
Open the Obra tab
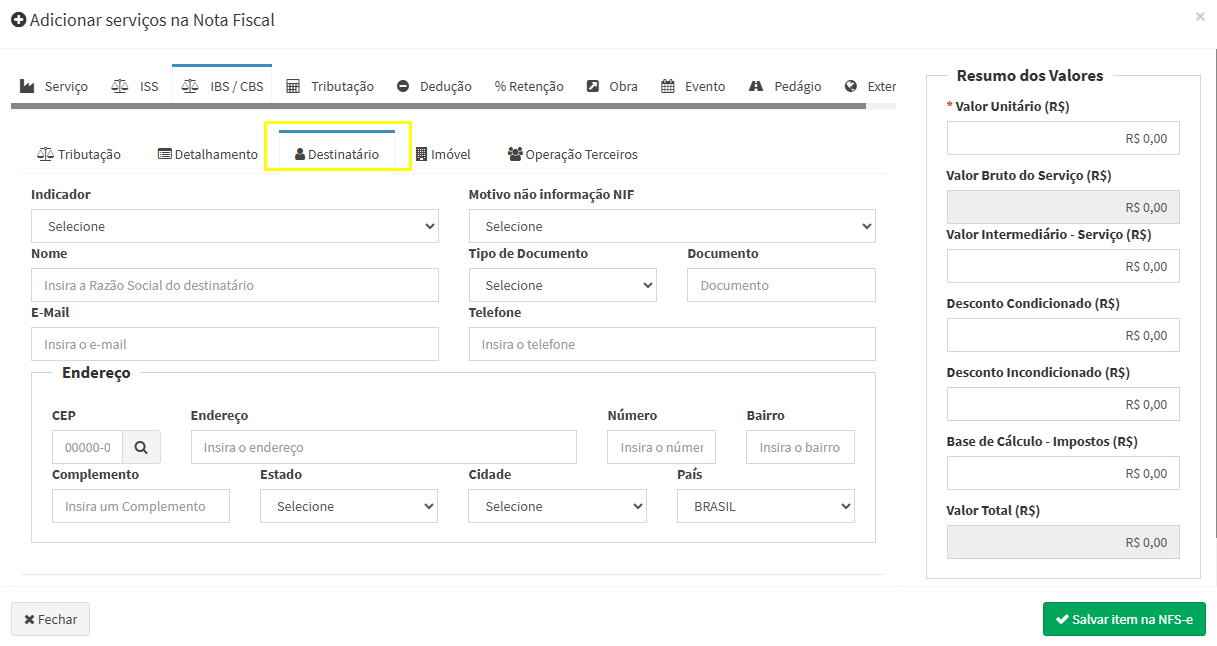(612, 86)
